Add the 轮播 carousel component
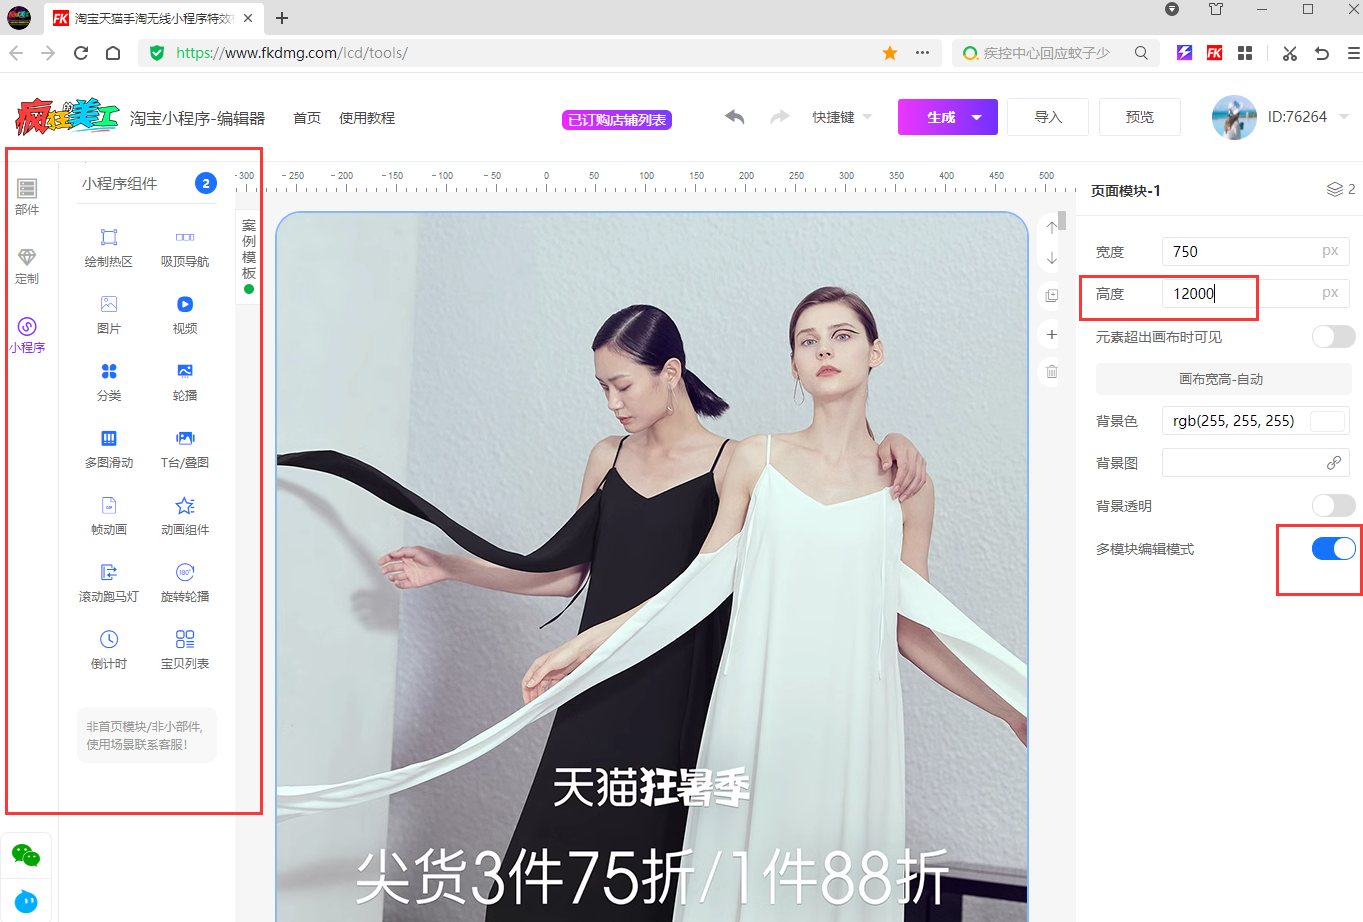Screen dimensions: 1363x922 (185, 381)
